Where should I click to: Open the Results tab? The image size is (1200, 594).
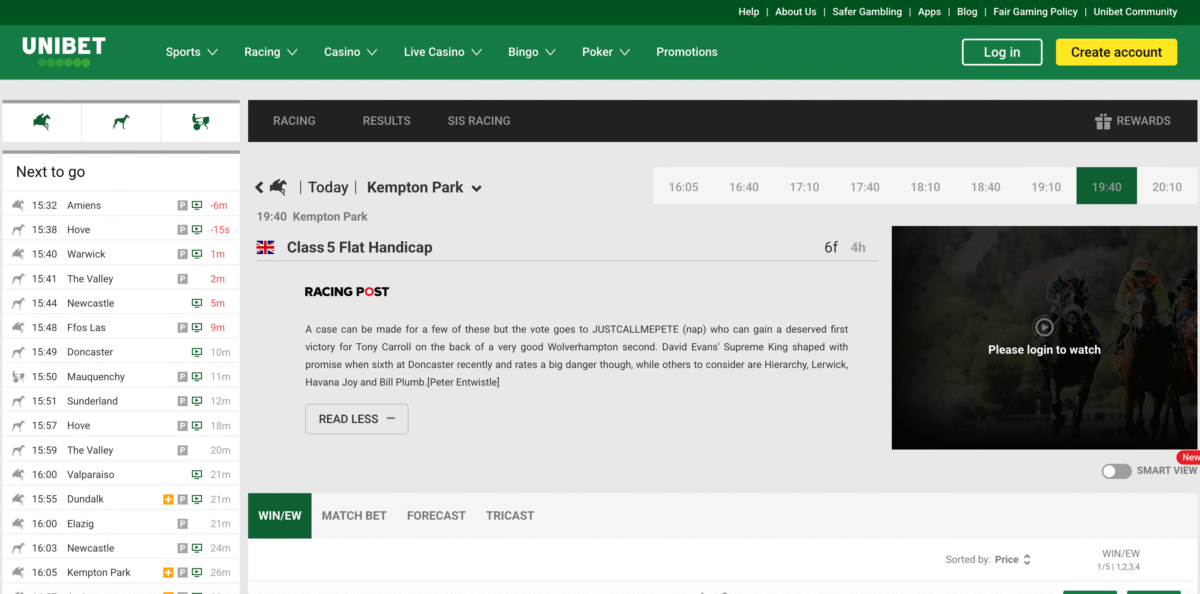(x=386, y=121)
